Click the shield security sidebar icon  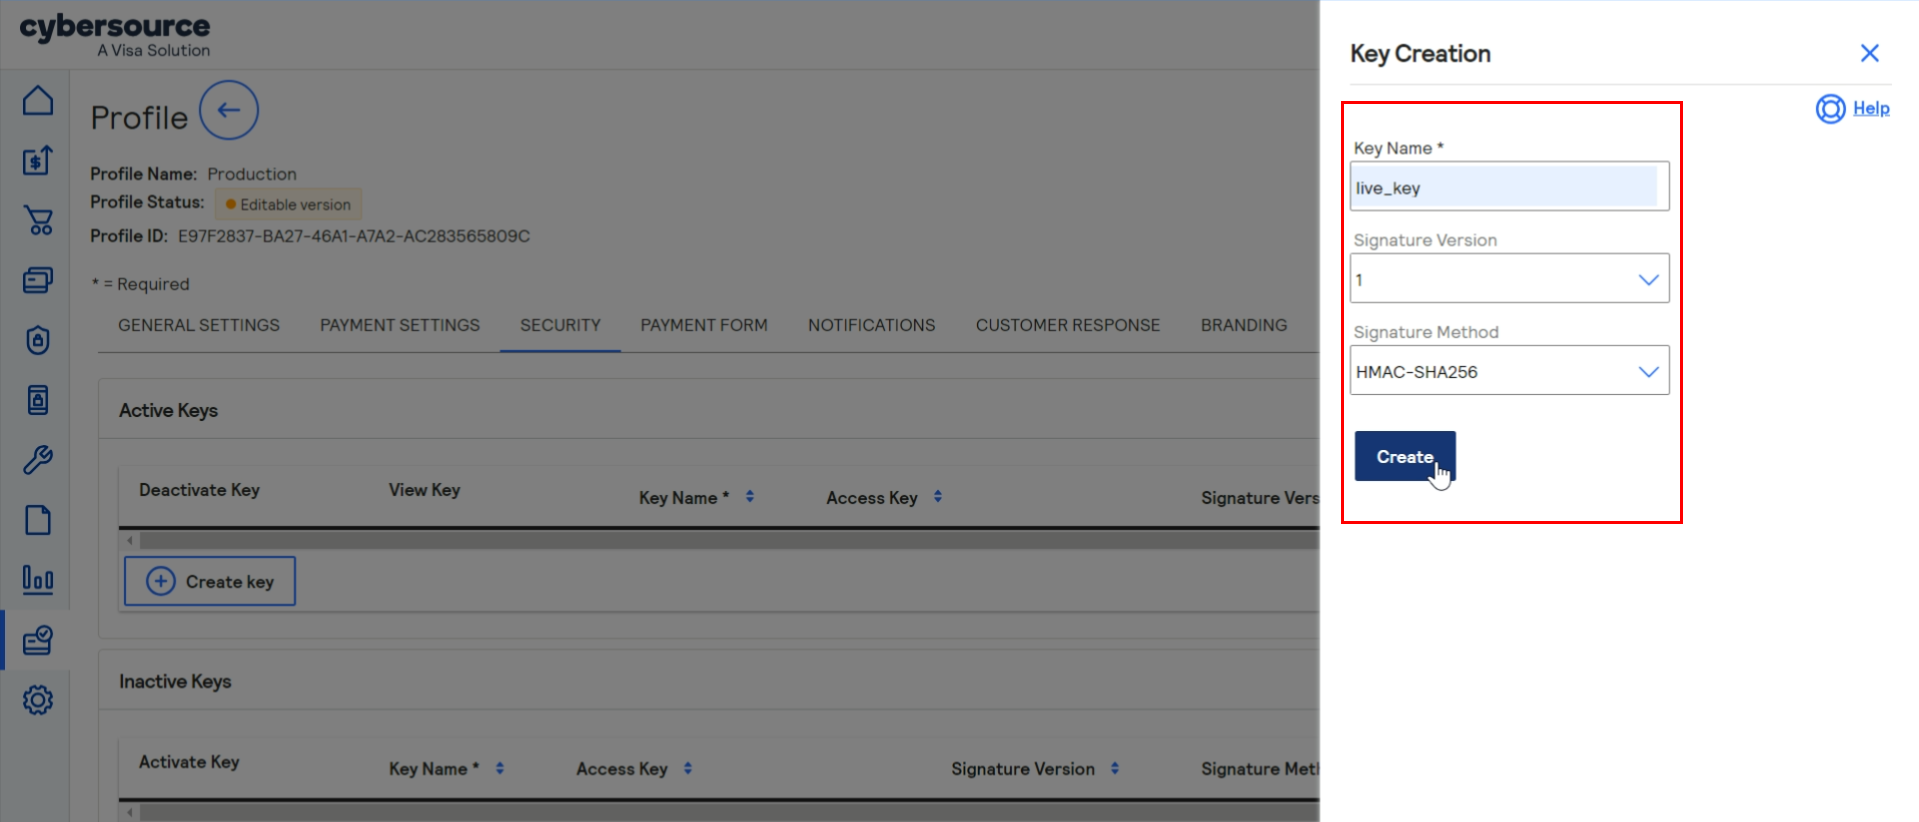tap(38, 340)
